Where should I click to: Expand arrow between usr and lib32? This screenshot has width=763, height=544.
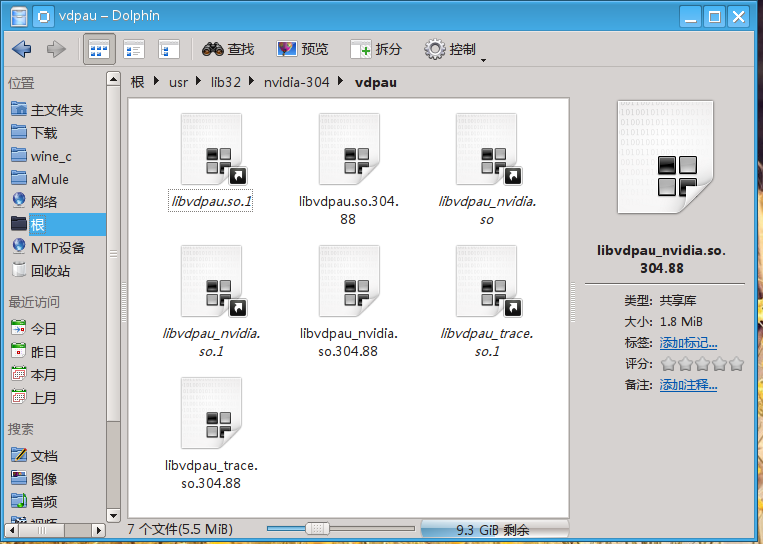pyautogui.click(x=199, y=81)
